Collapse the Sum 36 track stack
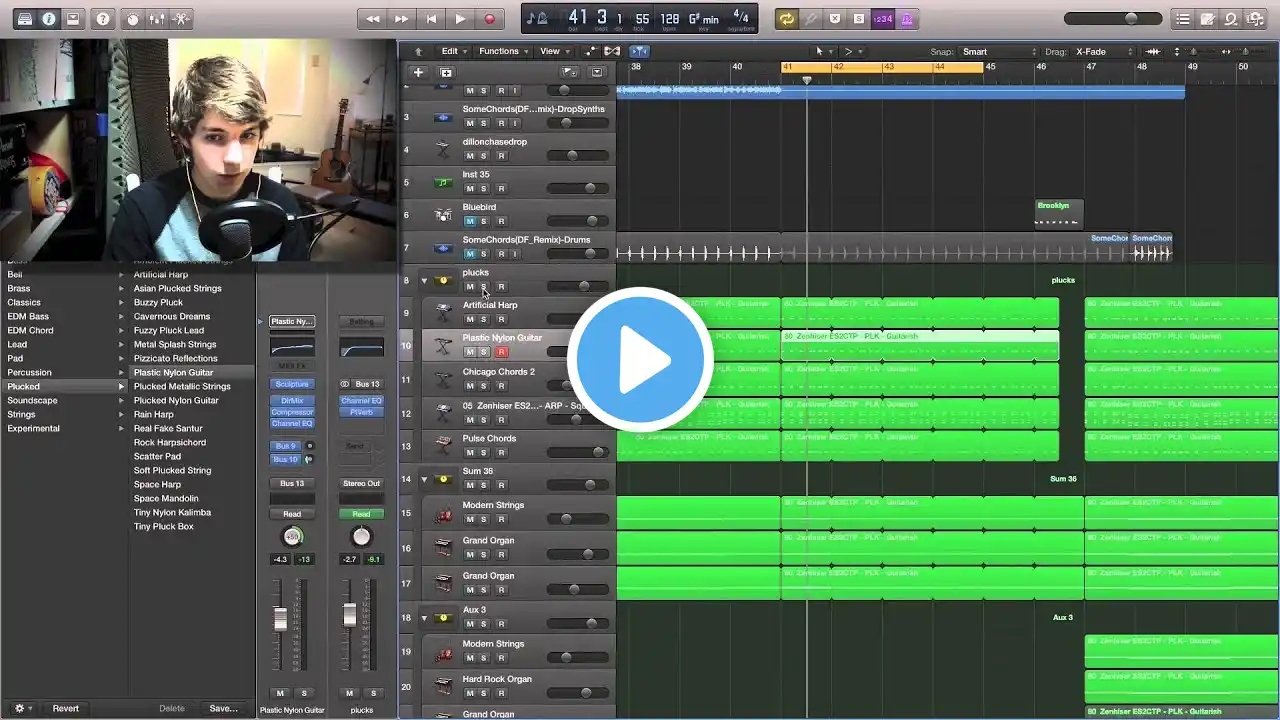Viewport: 1280px width, 720px height. point(424,480)
